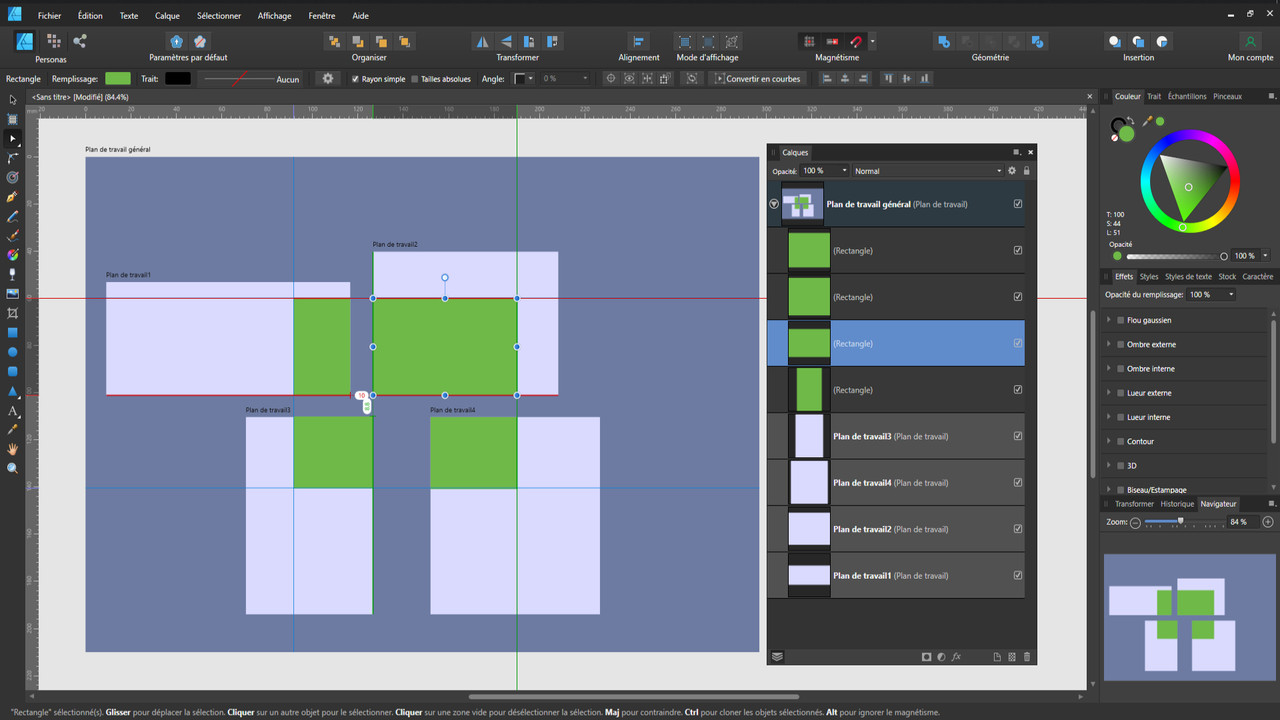
Task: Switch to the Historique tab
Action: (1177, 504)
